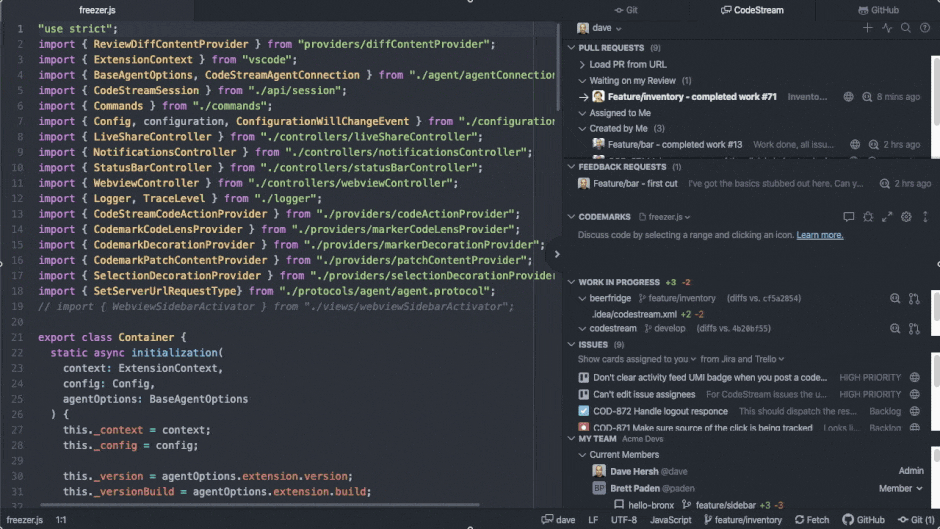Screen dimensions: 940x529
Task: Click review icon on Feature/bar first cut row
Action: pyautogui.click(x=884, y=184)
